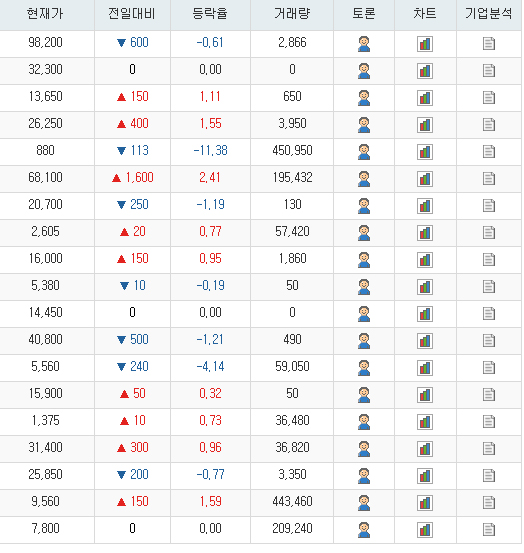
Task: Open company analysis icon for 14,450 row
Action: pyautogui.click(x=488, y=314)
